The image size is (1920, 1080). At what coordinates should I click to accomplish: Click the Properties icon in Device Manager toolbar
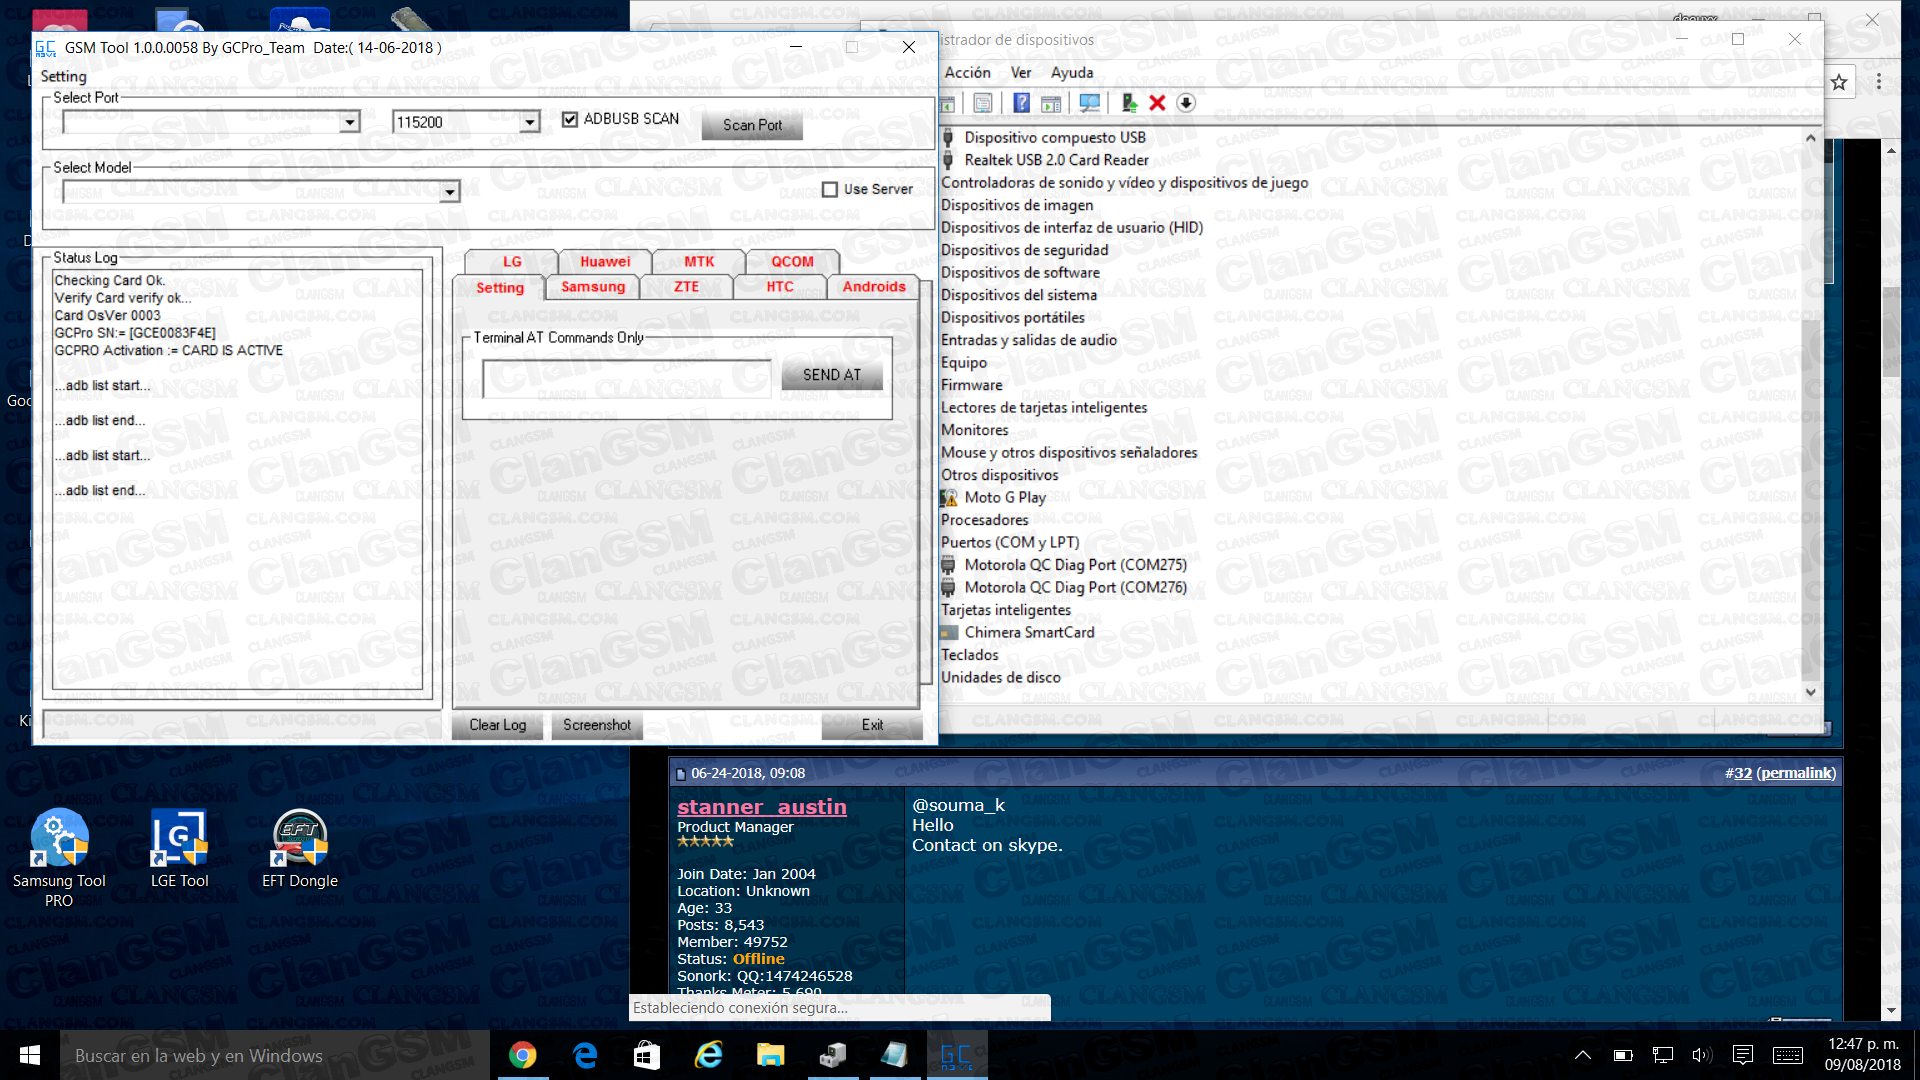click(983, 103)
